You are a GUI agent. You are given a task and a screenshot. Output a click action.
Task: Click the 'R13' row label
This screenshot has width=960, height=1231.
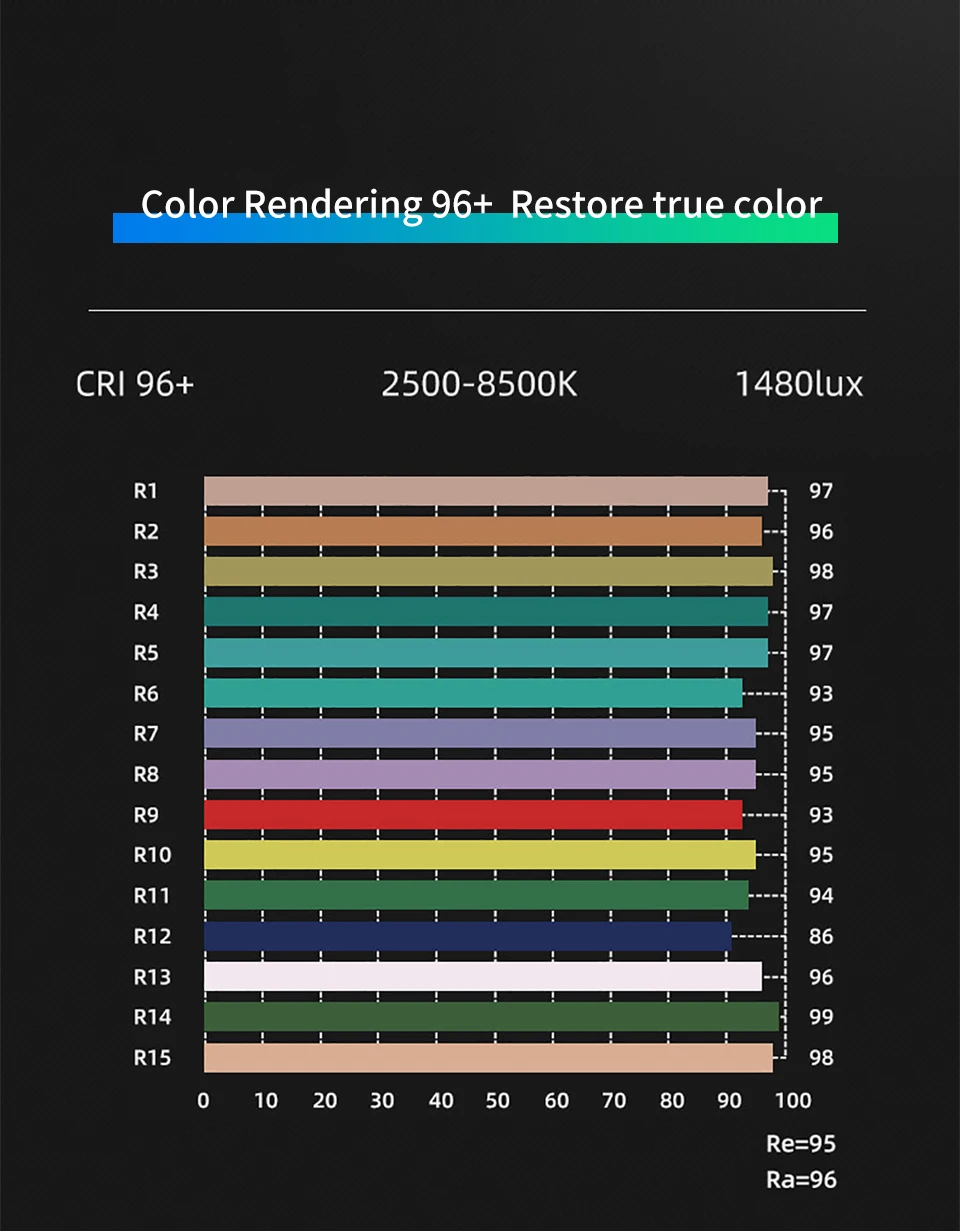[152, 976]
